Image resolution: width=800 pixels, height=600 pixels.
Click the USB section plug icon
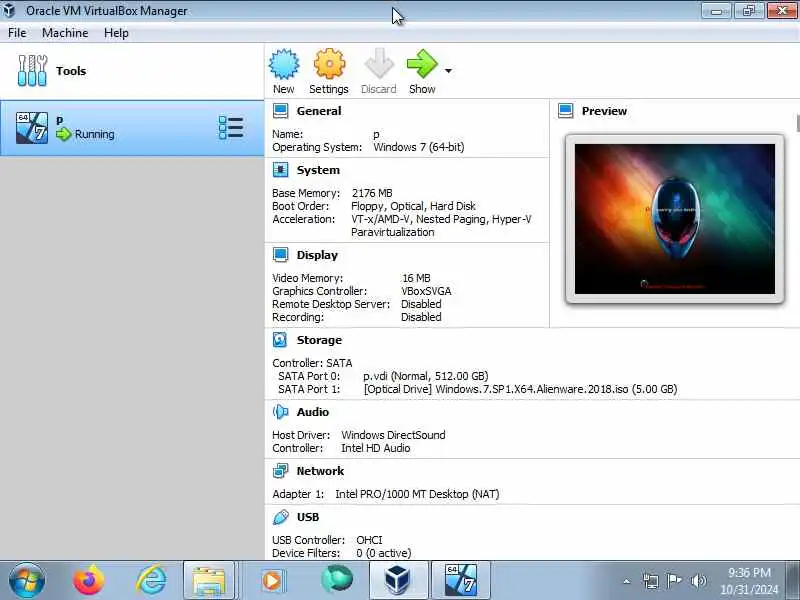pos(280,517)
